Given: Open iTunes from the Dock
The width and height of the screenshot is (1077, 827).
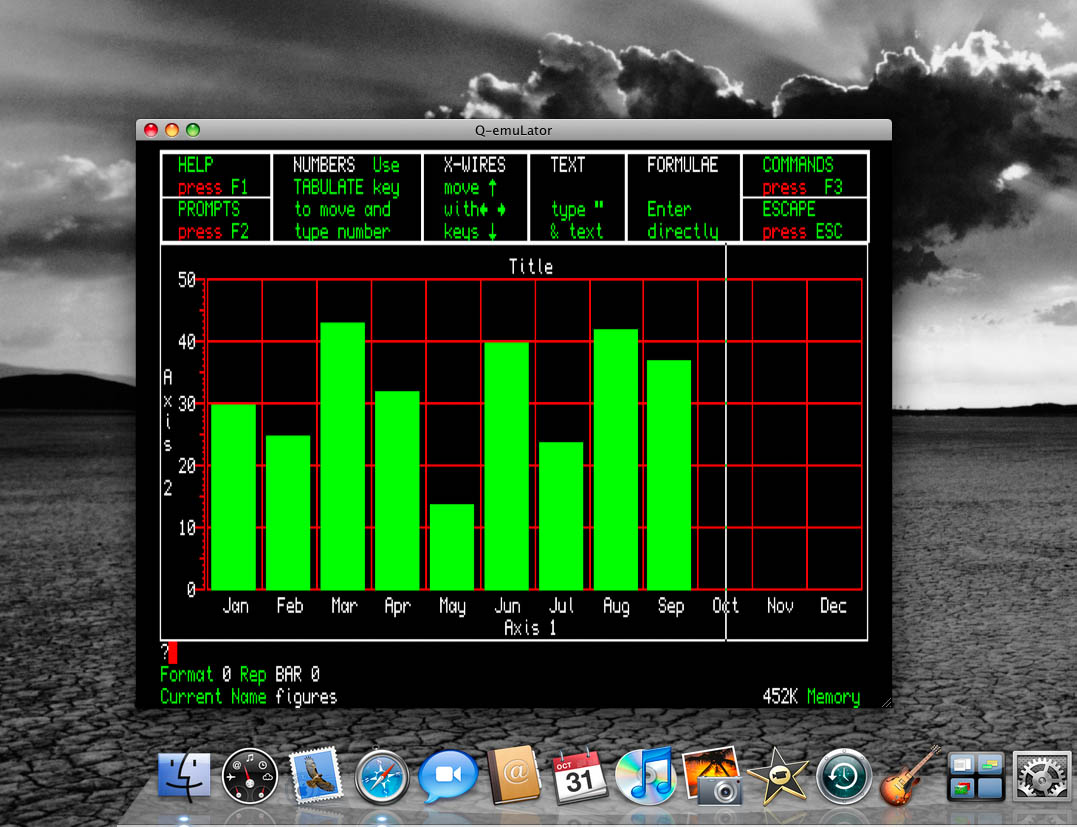Looking at the screenshot, I should click(x=645, y=775).
